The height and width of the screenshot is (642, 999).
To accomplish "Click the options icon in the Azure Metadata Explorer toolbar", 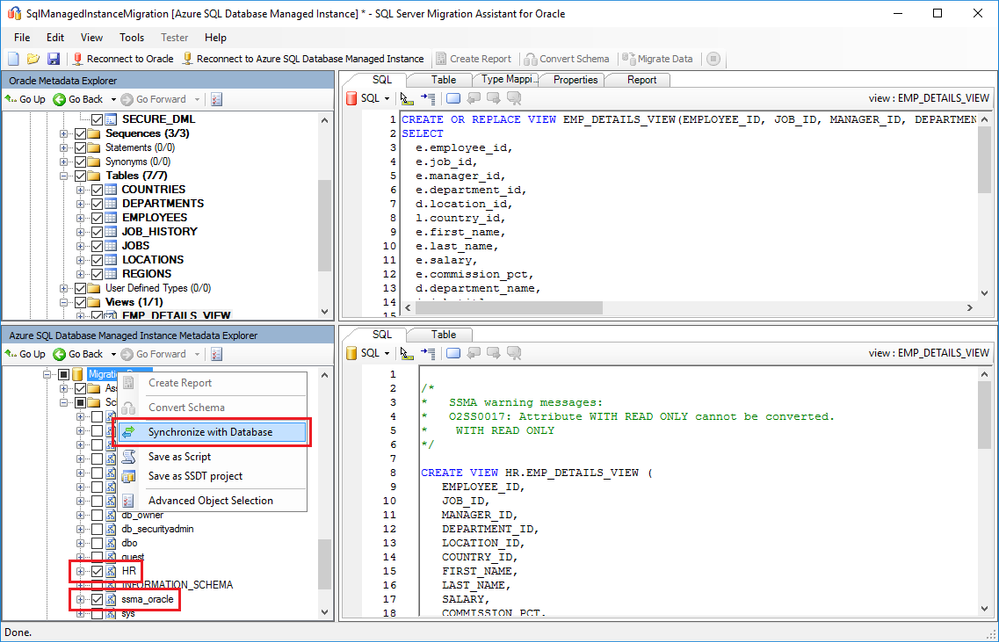I will [x=217, y=354].
